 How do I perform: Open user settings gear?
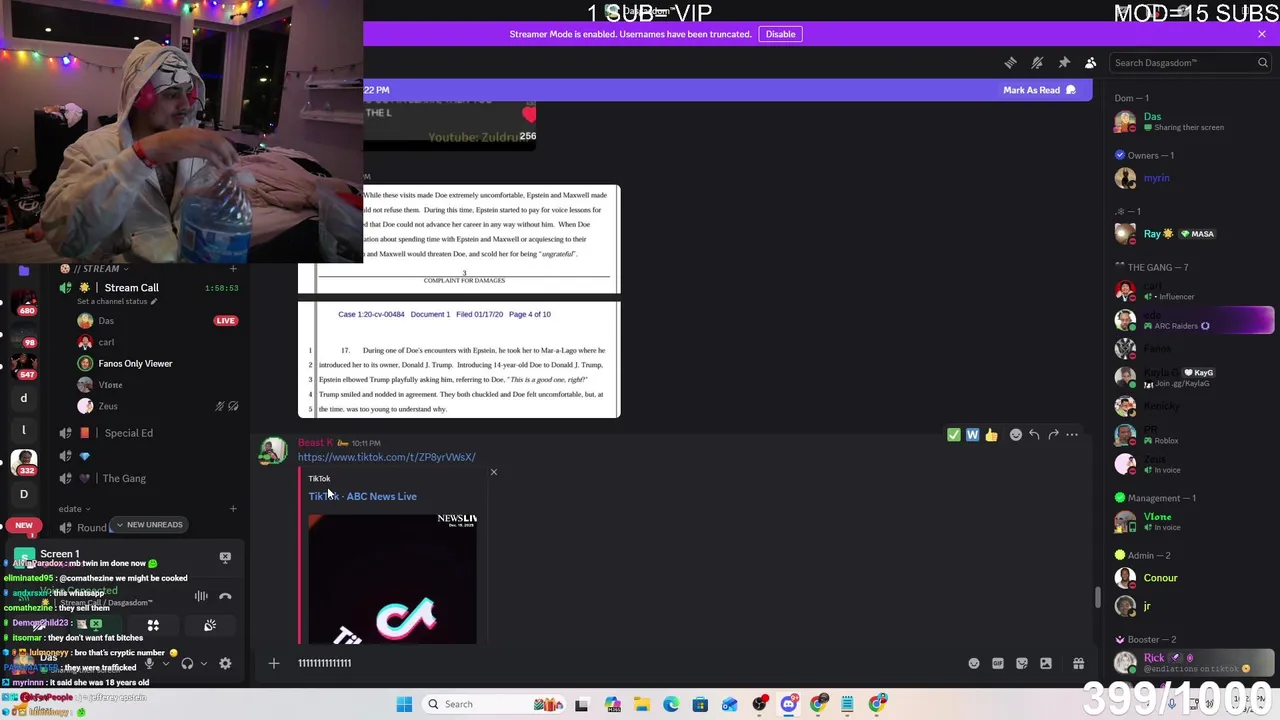click(225, 663)
